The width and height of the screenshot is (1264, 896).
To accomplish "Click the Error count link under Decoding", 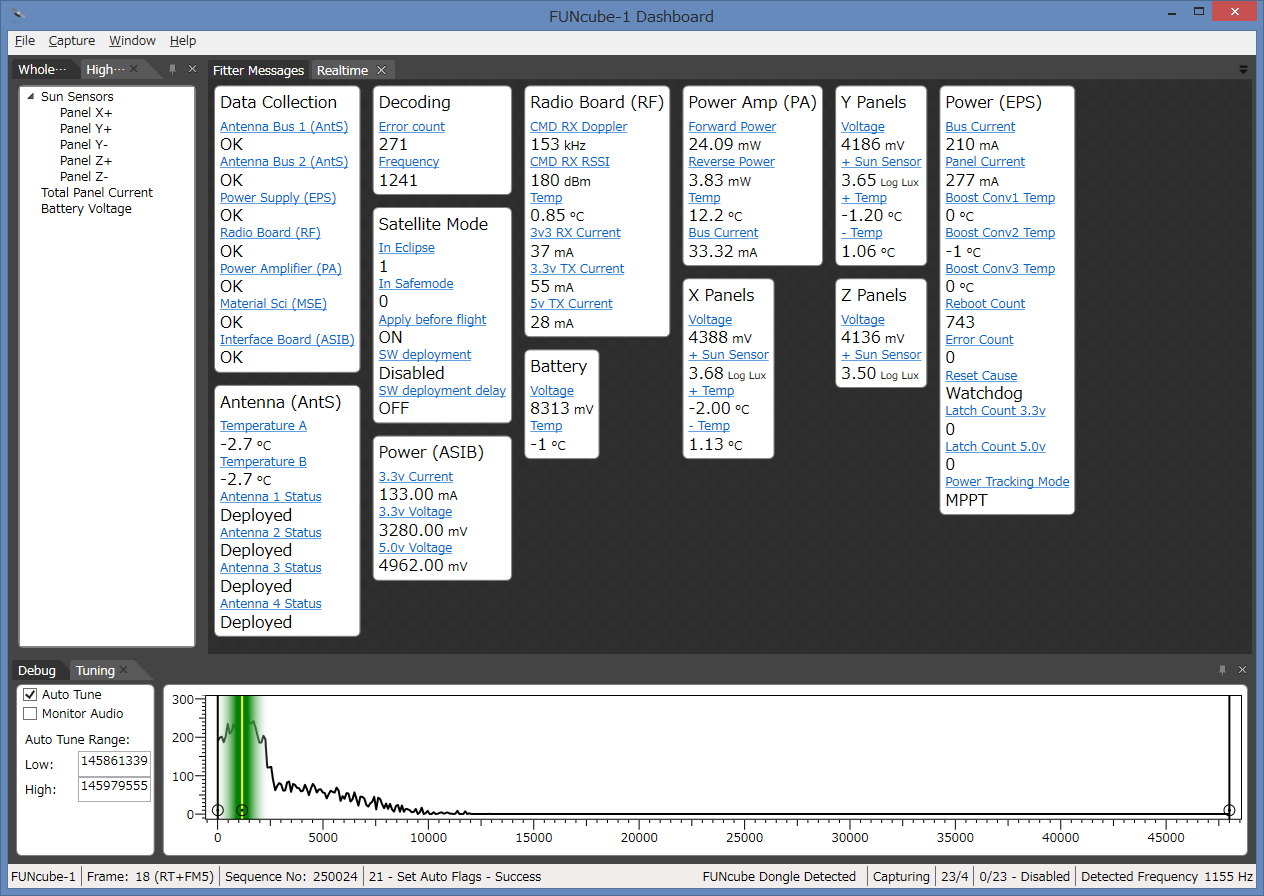I will [x=412, y=127].
